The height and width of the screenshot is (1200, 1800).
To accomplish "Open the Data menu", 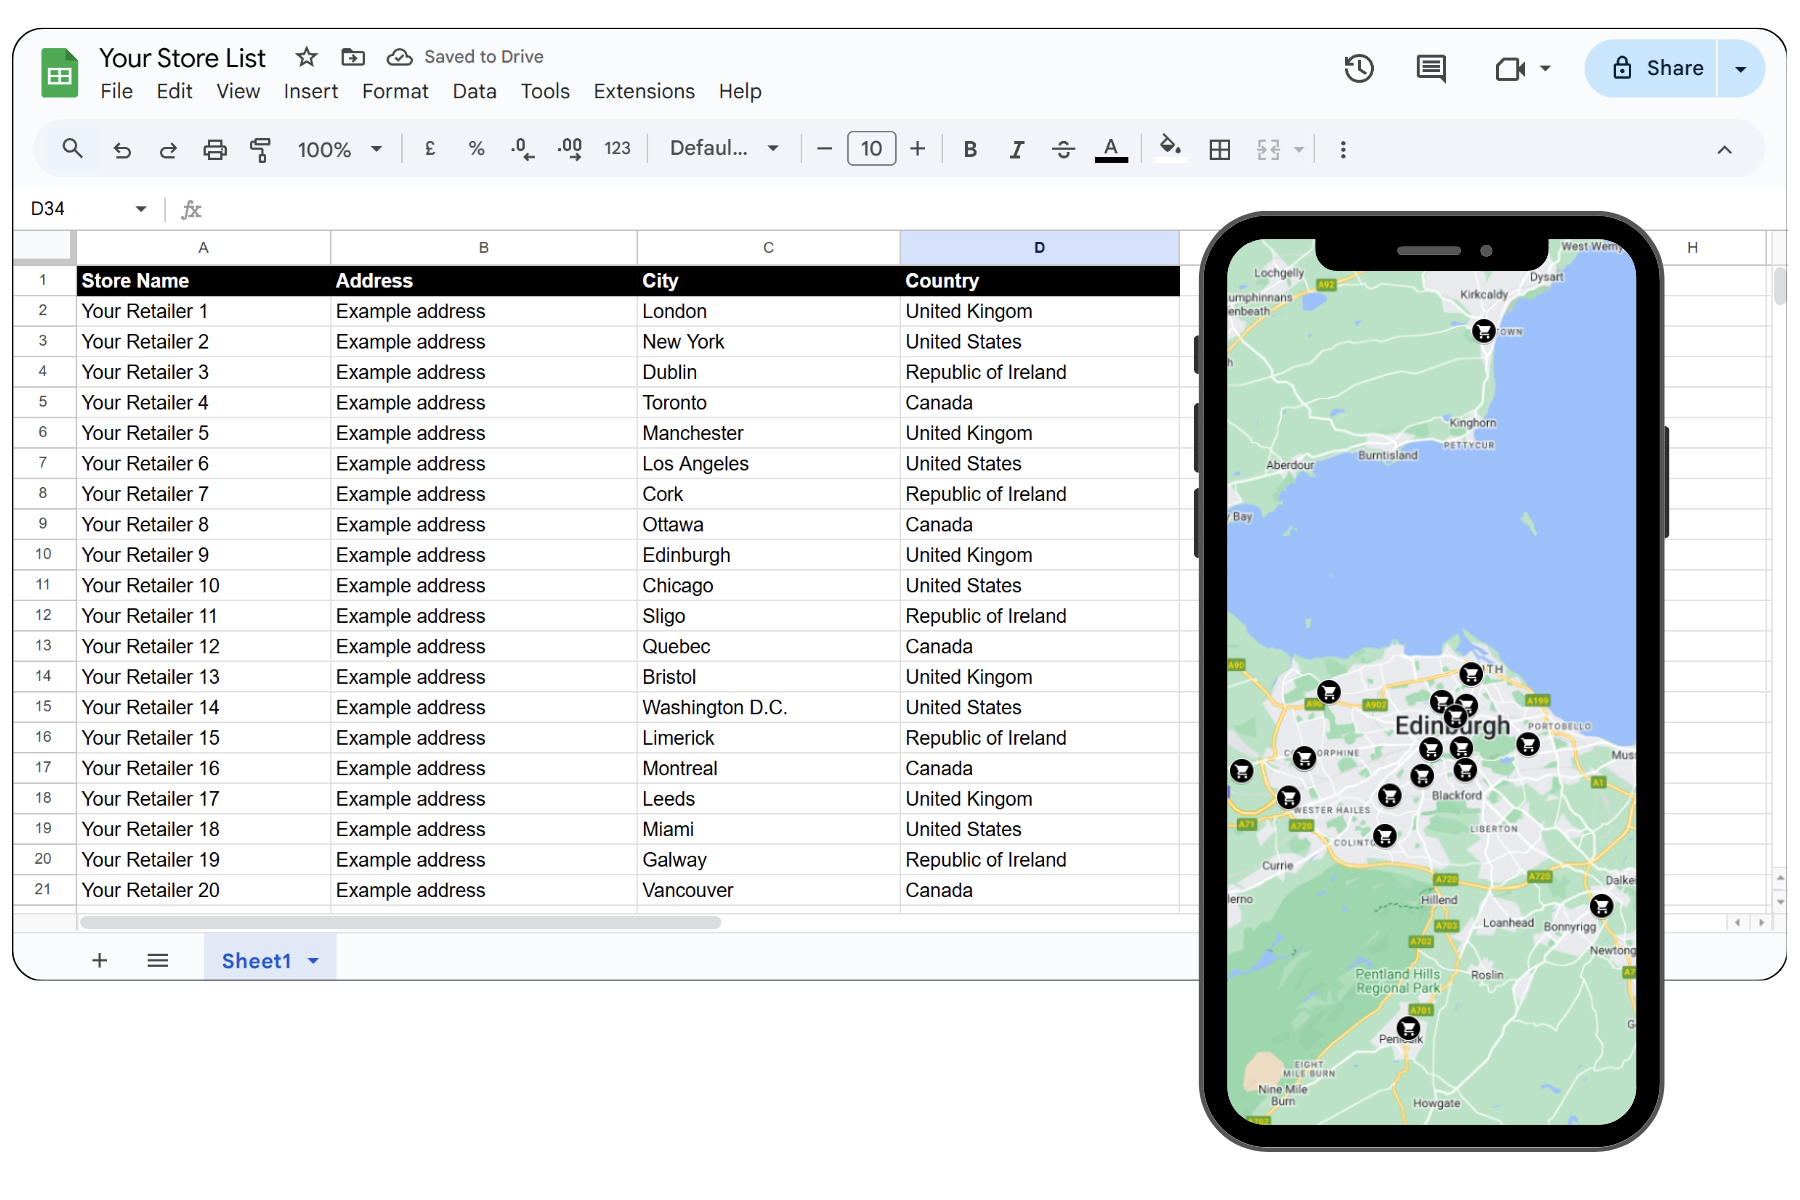I will (474, 91).
